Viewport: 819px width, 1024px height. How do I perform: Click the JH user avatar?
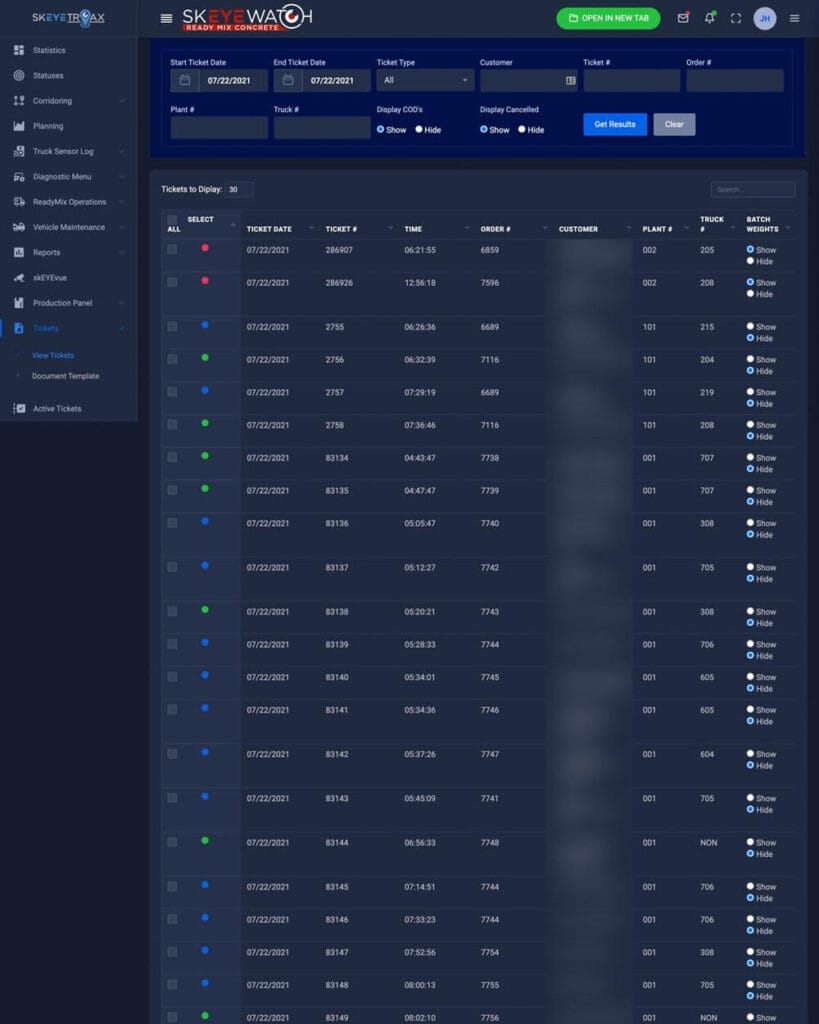click(765, 18)
